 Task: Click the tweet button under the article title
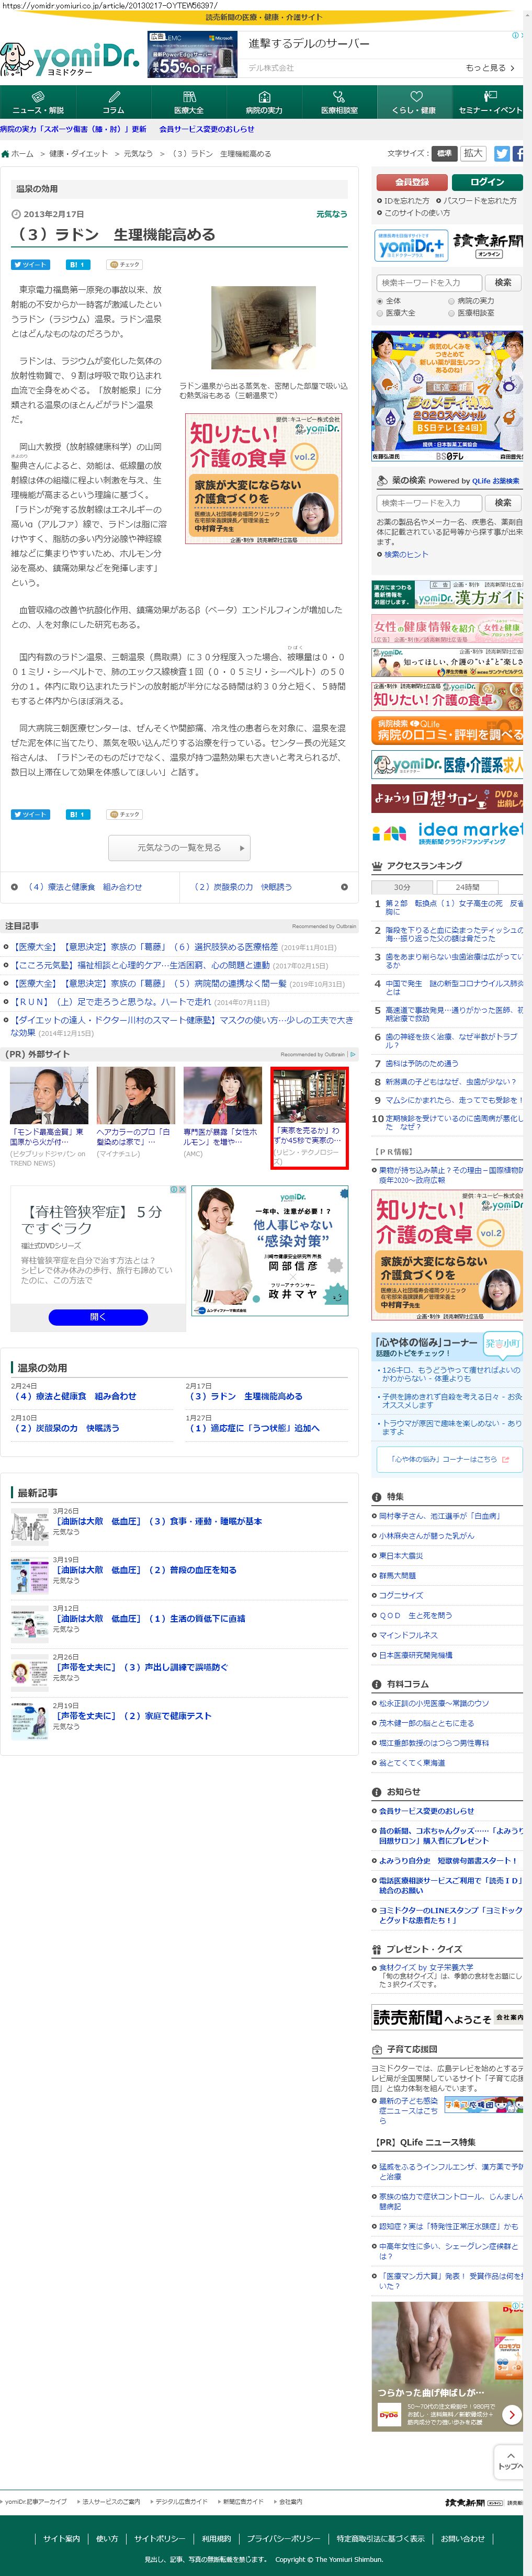(x=30, y=265)
